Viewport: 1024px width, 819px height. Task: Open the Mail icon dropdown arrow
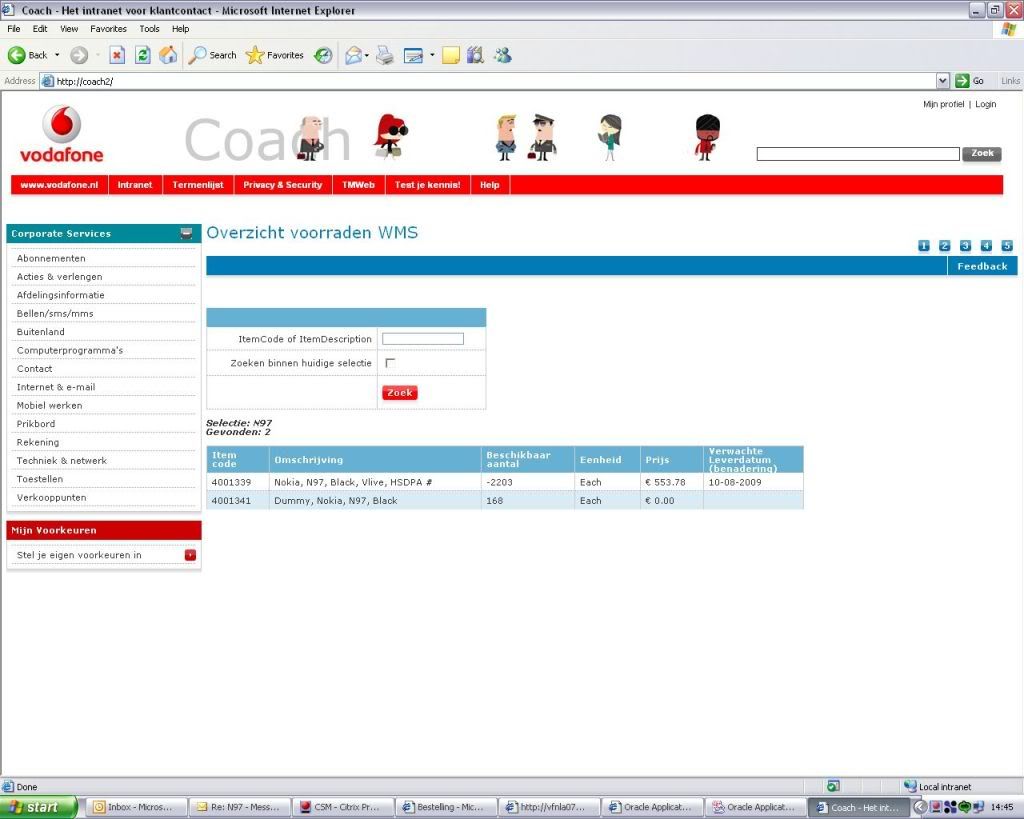(x=366, y=56)
